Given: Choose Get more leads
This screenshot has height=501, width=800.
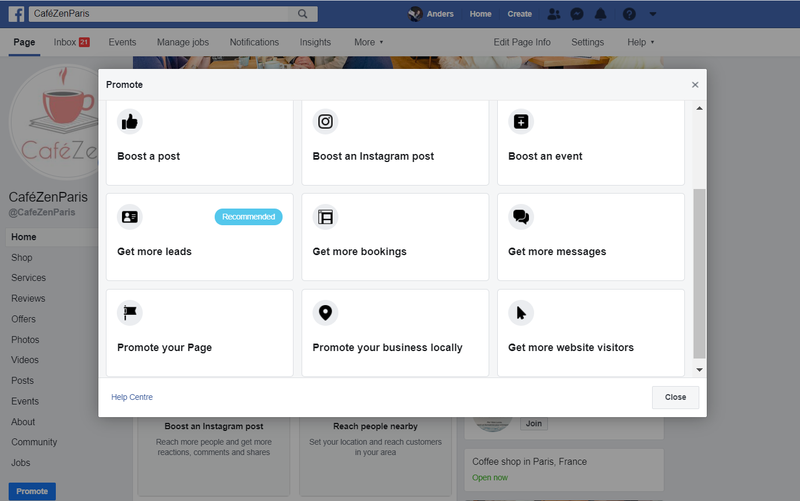Looking at the screenshot, I should click(199, 237).
